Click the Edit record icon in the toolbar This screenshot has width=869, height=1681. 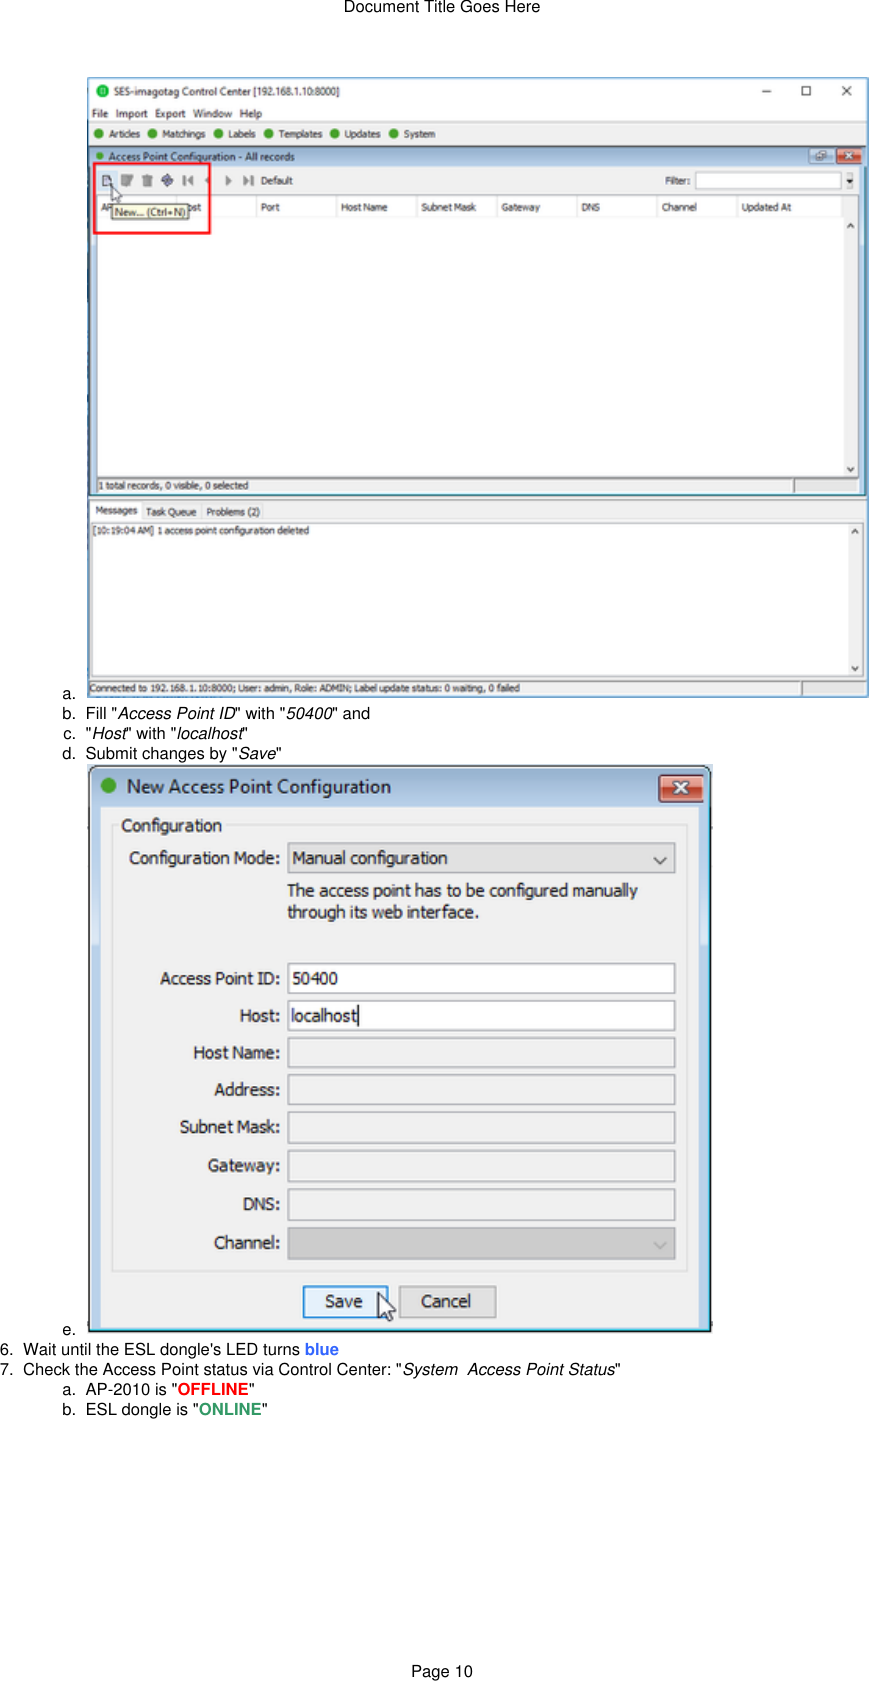coord(127,180)
